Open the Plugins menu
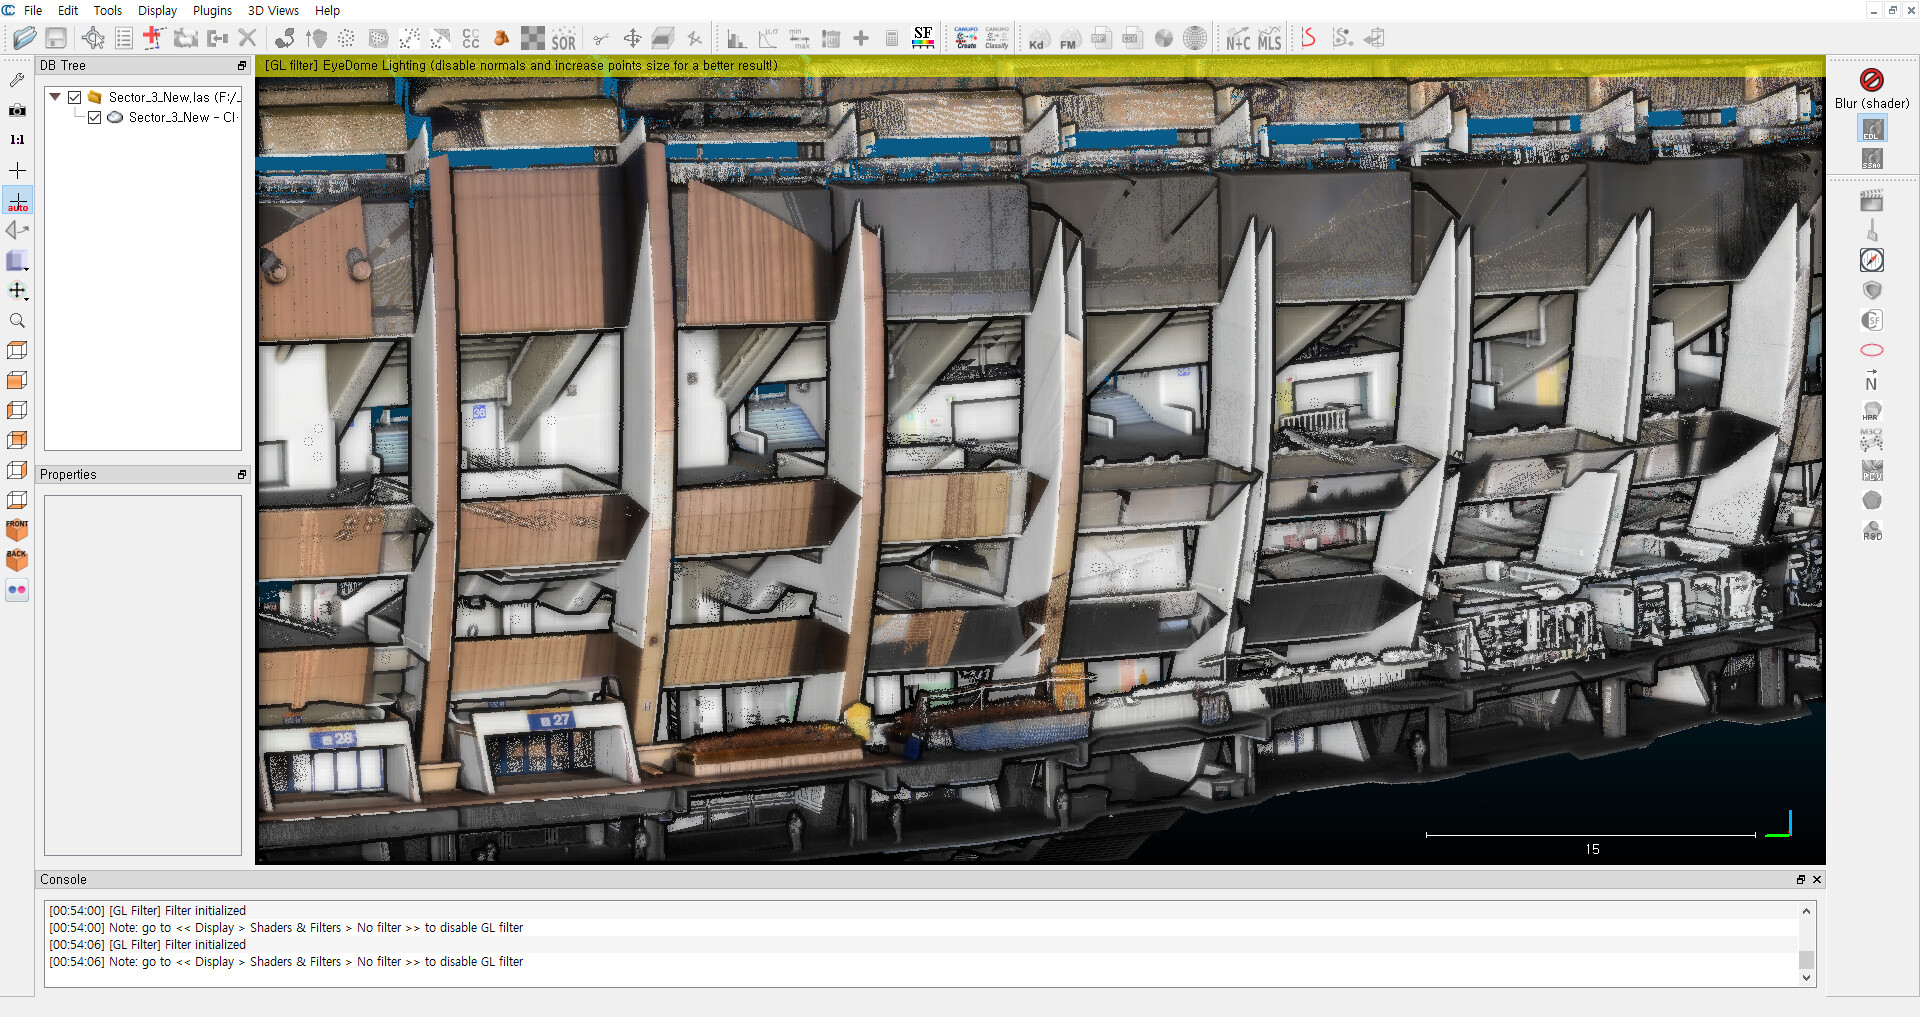This screenshot has height=1017, width=1920. click(212, 10)
